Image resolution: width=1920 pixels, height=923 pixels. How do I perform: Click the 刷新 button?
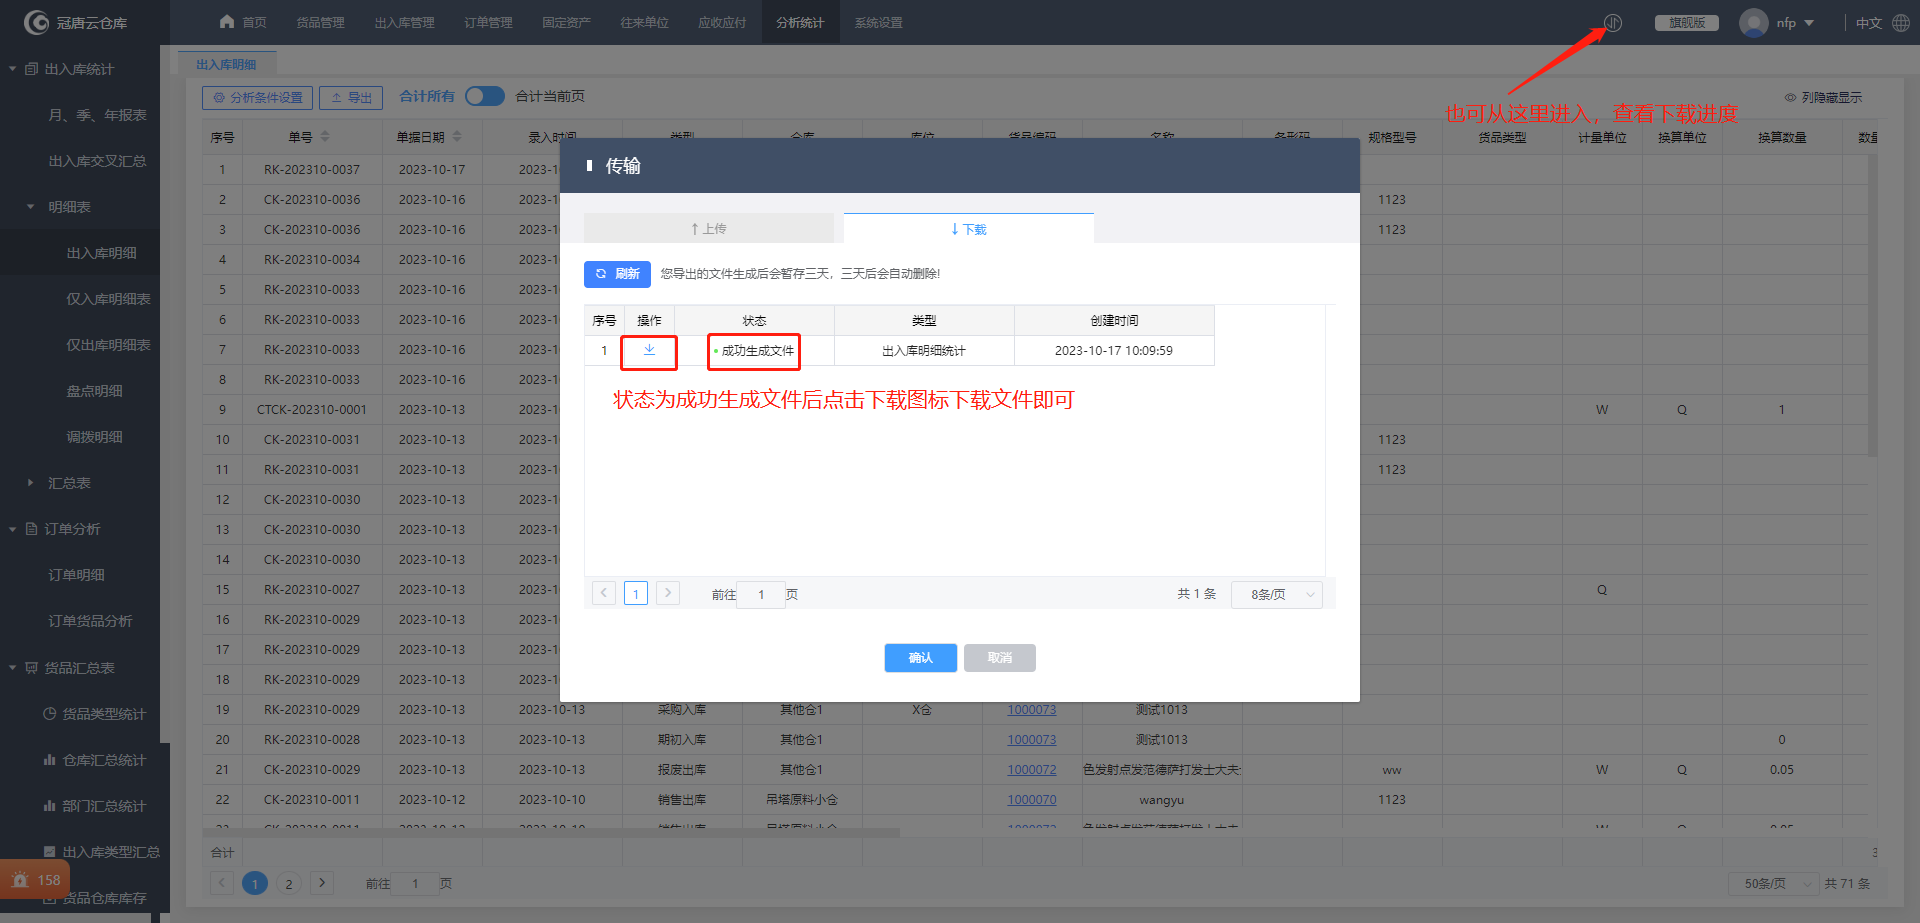pos(617,274)
